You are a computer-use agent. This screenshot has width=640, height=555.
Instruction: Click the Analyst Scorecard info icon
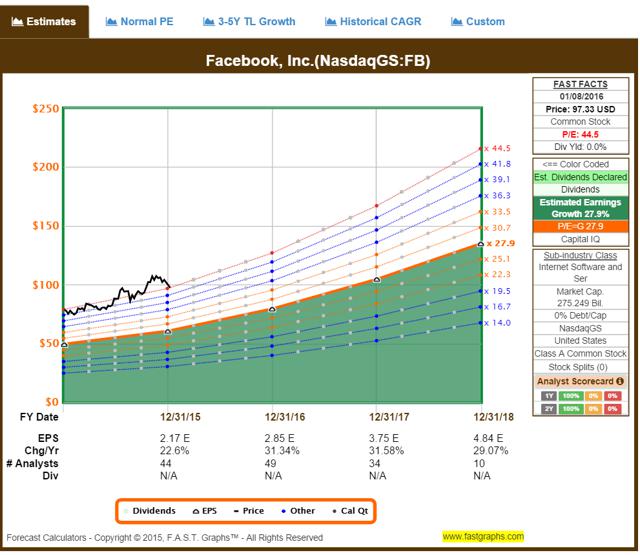[620, 381]
